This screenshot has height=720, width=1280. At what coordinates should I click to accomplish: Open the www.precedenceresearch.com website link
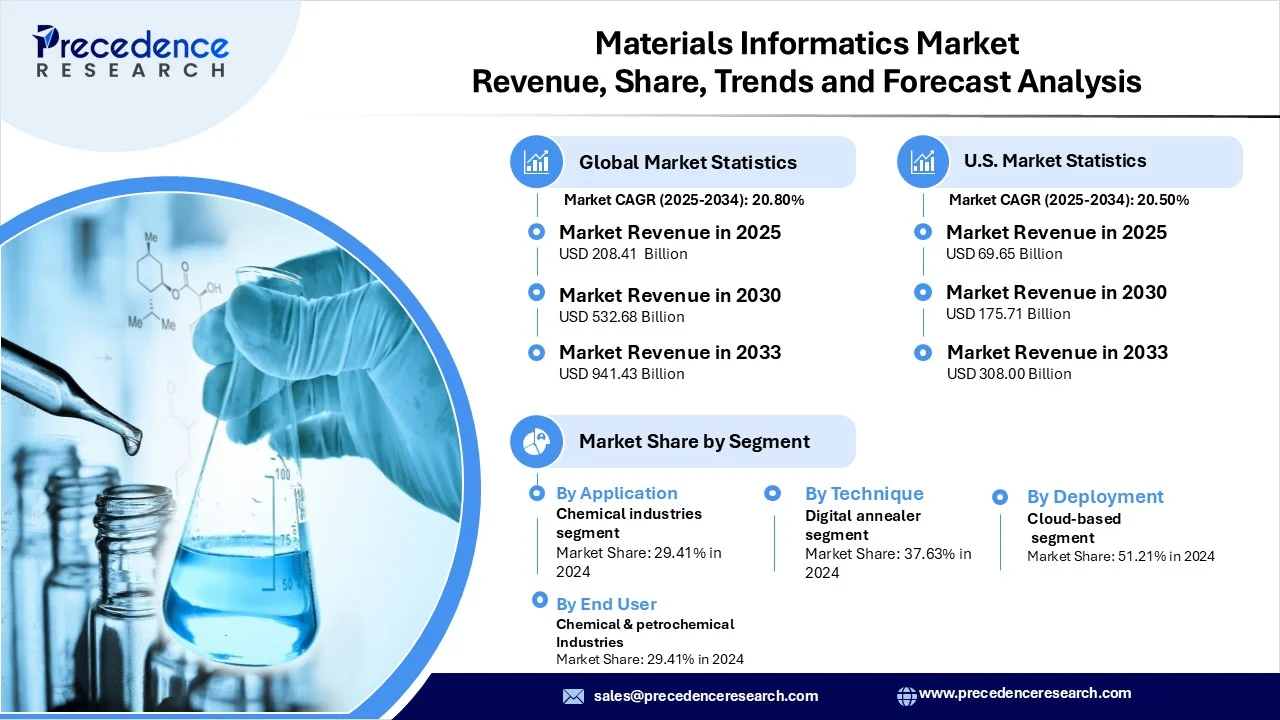pos(1025,693)
